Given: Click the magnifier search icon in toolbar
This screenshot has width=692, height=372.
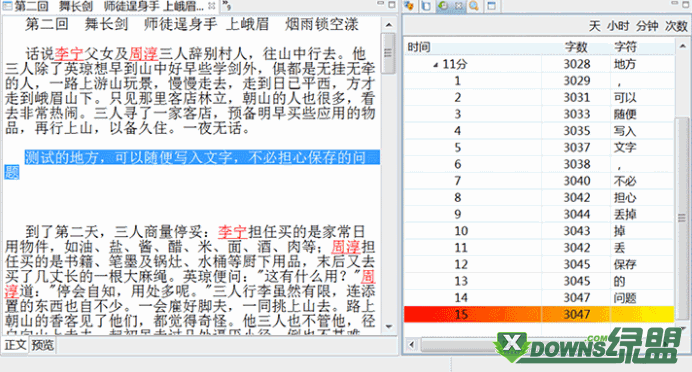Looking at the screenshot, I should point(474,6).
